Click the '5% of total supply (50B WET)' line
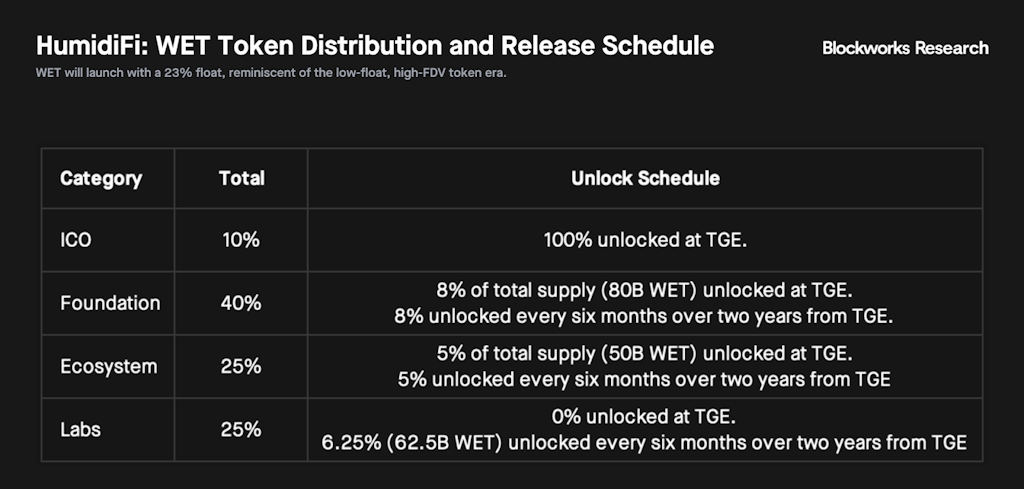 pos(645,356)
